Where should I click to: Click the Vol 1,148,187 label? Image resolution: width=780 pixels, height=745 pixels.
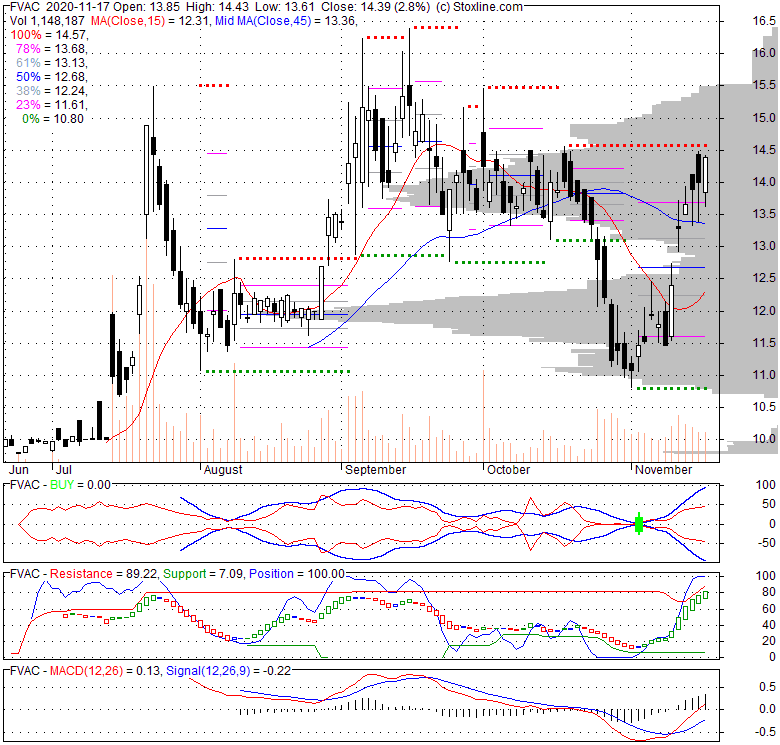pos(49,21)
